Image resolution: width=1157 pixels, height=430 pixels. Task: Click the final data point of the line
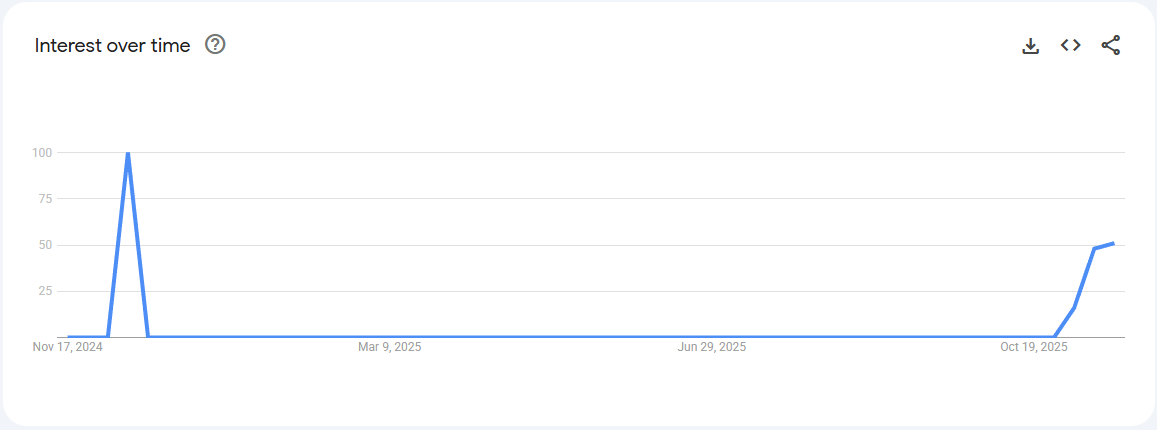pos(1113,243)
